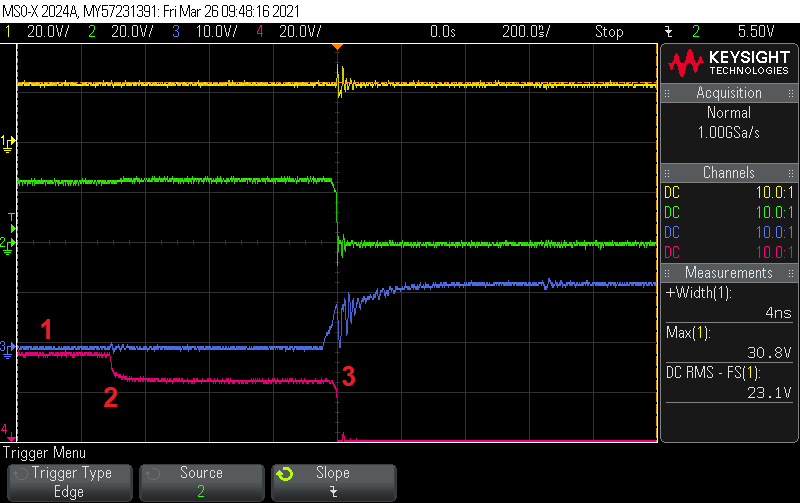Click blue 10.0:1 probe ratio
Image resolution: width=800 pixels, height=503 pixels.
[774, 233]
